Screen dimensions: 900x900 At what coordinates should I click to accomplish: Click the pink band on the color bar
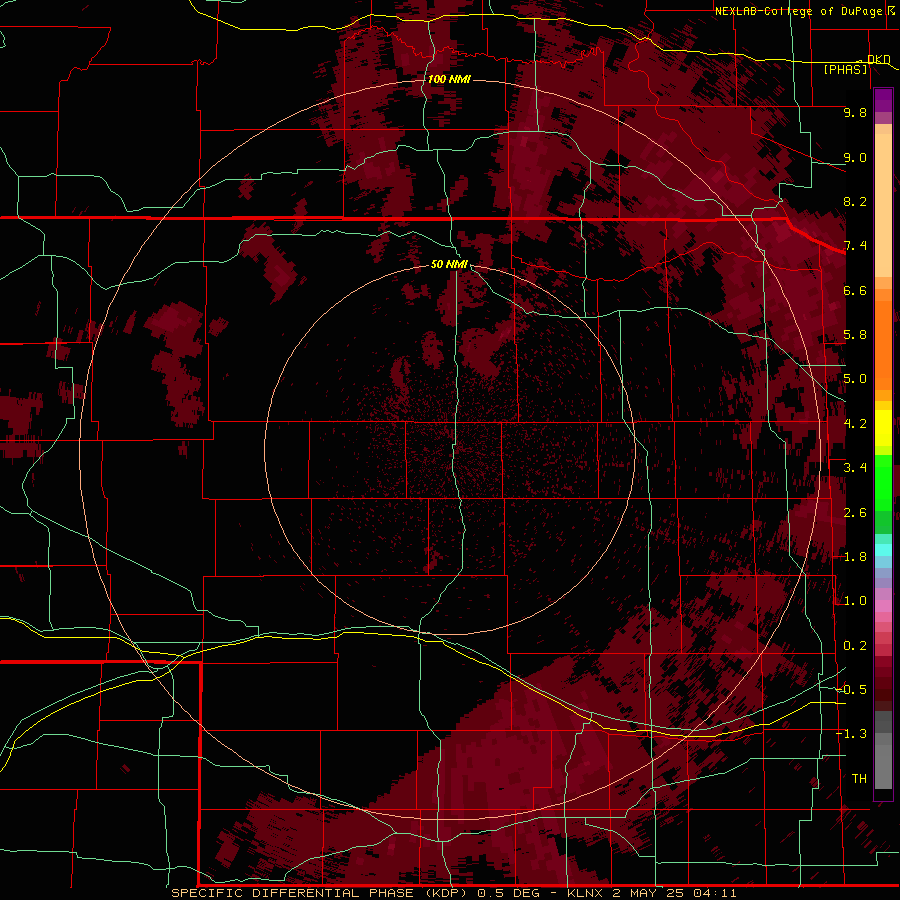[883, 606]
